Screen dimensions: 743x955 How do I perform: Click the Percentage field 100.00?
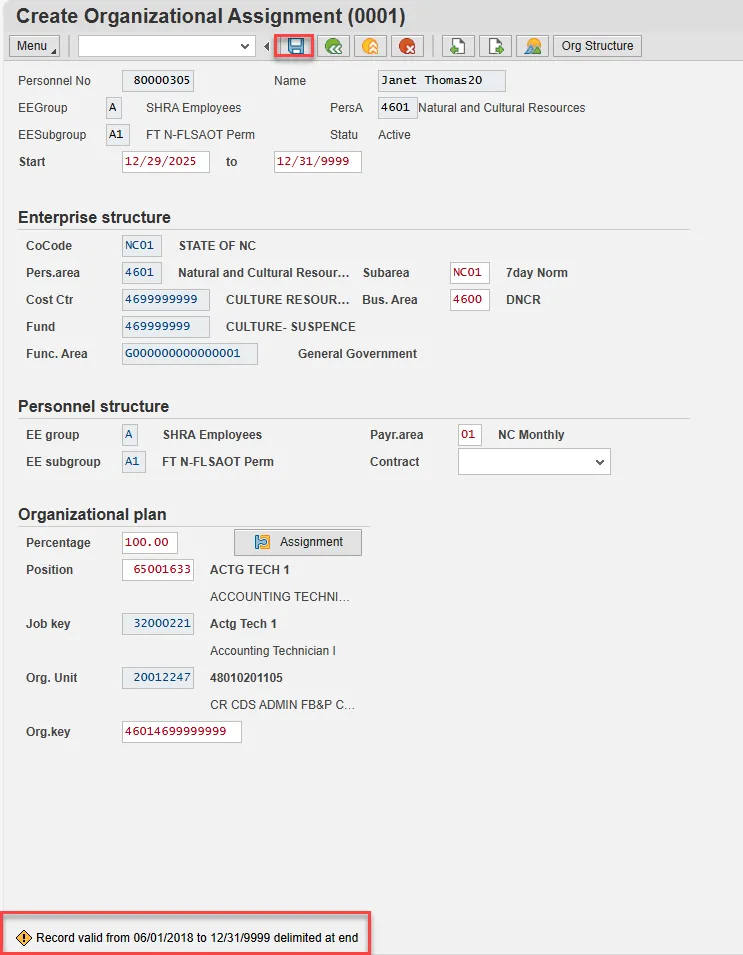(150, 543)
